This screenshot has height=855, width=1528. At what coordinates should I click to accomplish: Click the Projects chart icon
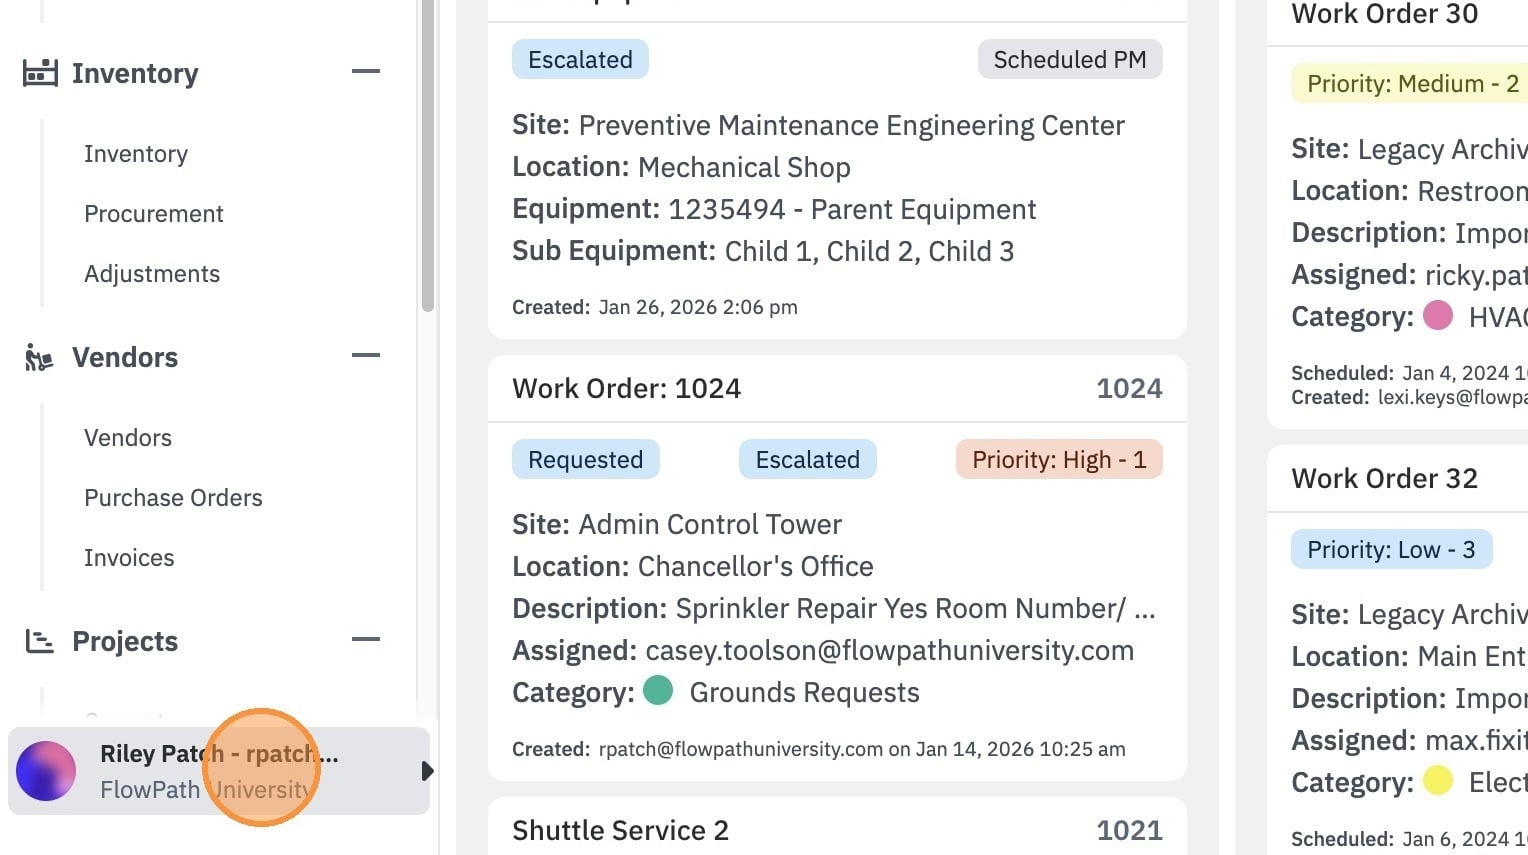coord(39,641)
